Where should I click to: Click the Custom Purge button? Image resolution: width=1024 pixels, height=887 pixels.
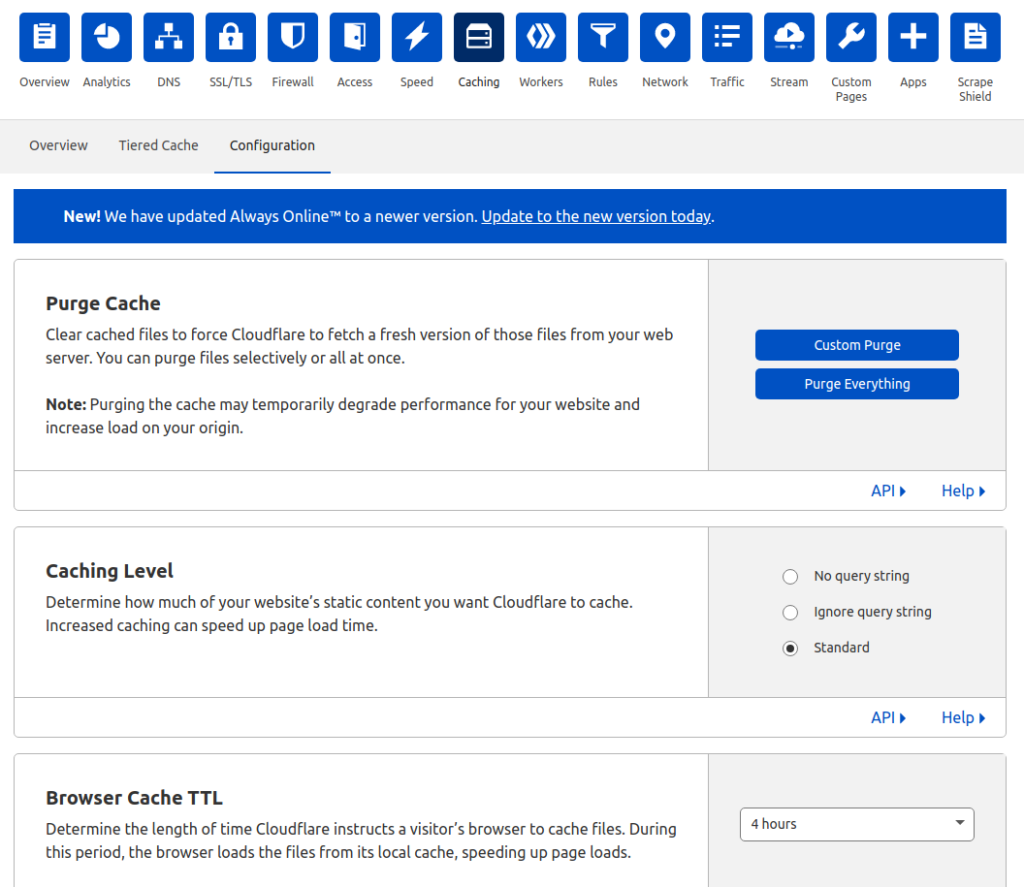[x=857, y=345]
